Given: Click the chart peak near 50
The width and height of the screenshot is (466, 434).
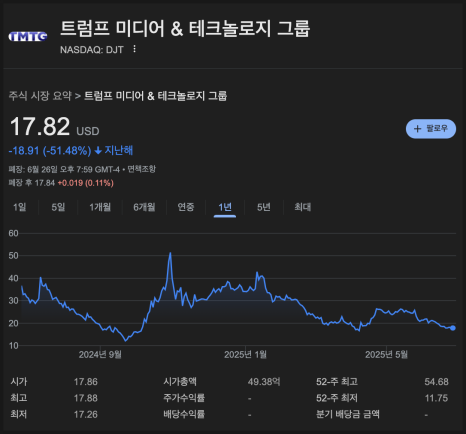Looking at the screenshot, I should point(170,253).
